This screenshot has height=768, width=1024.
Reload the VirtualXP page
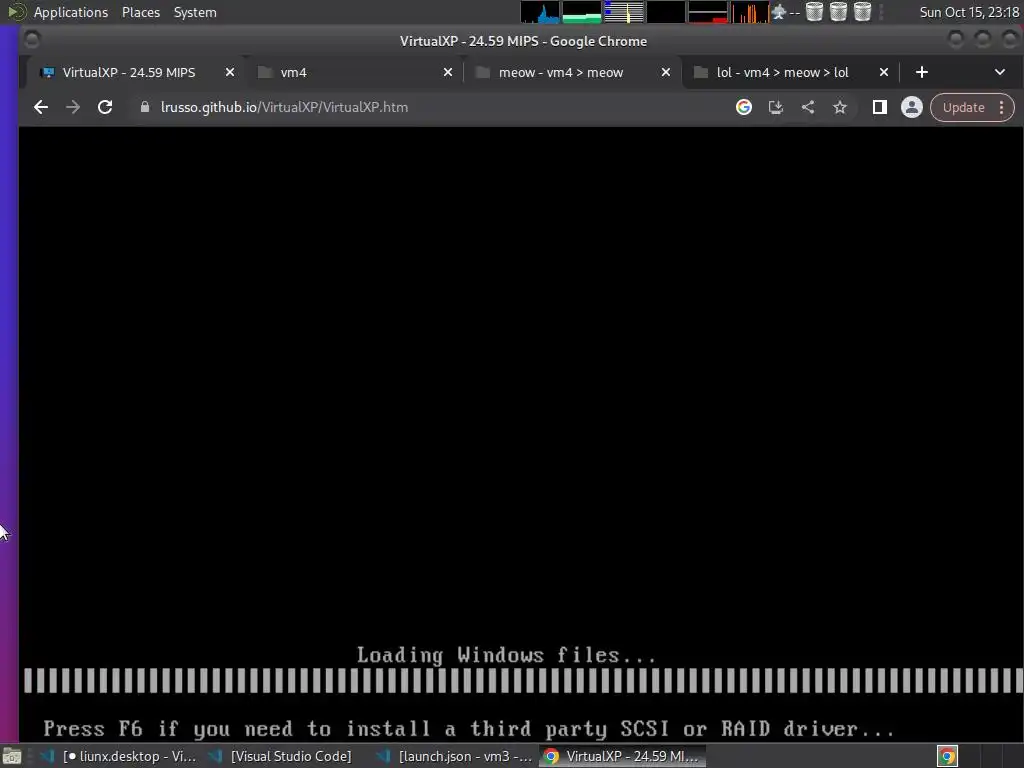(x=104, y=107)
